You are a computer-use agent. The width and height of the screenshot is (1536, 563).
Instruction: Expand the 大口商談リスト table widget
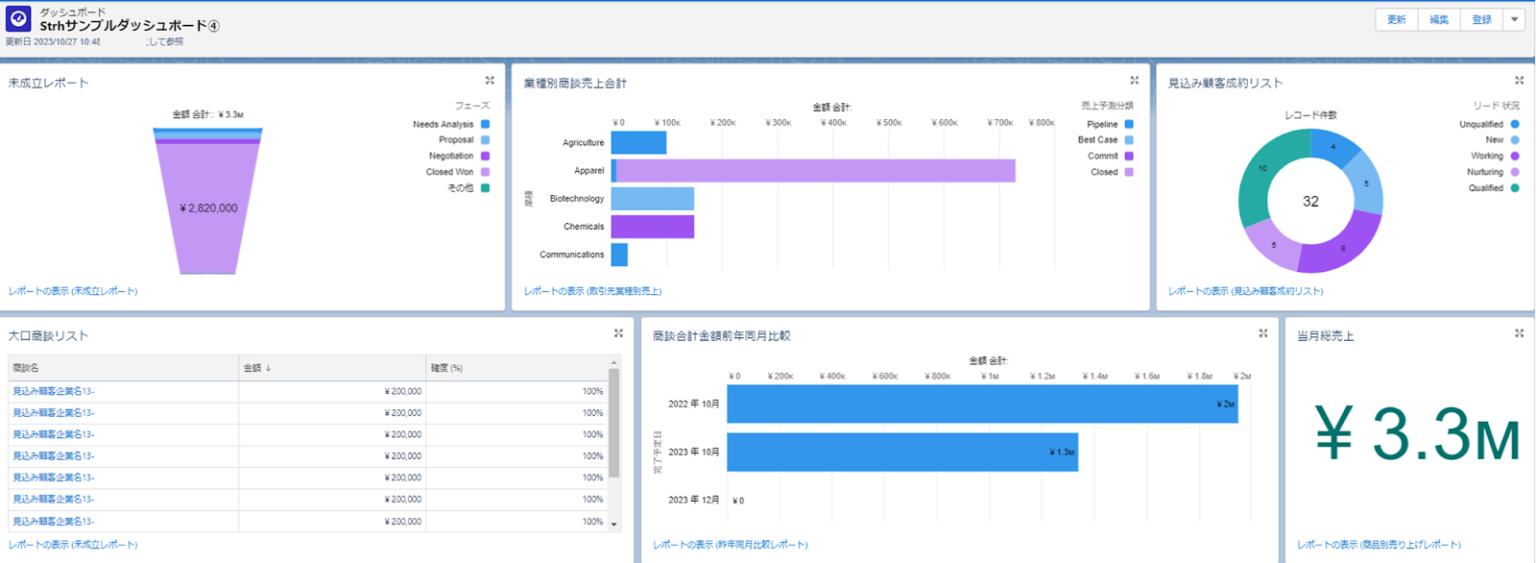click(618, 334)
